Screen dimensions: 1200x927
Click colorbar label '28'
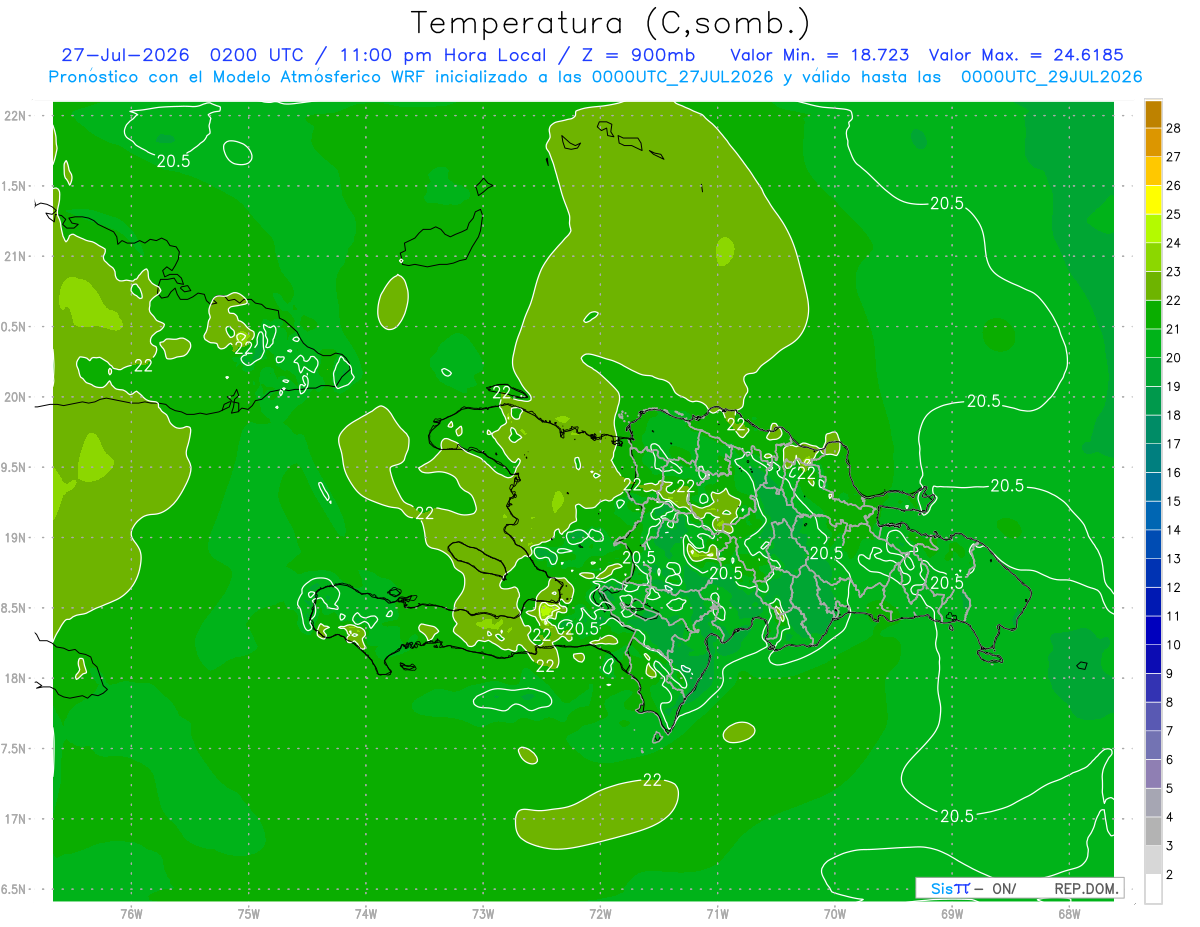1174,128
